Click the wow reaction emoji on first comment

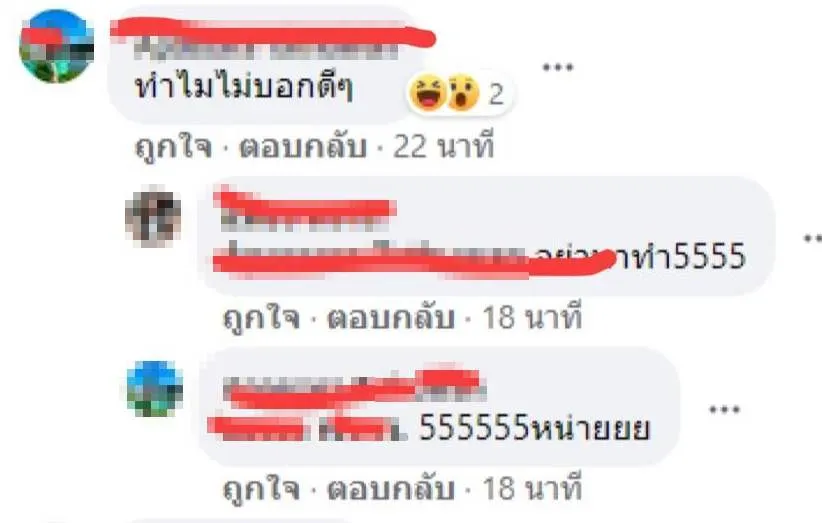click(462, 92)
